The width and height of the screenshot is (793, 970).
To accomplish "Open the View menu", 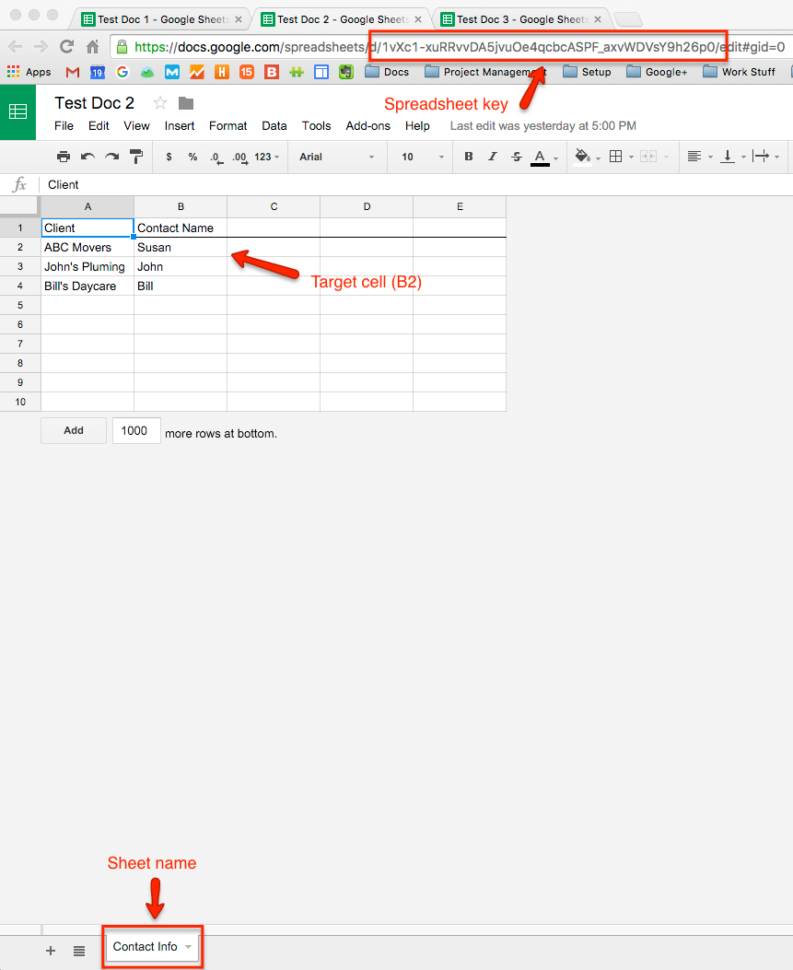I will click(x=136, y=126).
